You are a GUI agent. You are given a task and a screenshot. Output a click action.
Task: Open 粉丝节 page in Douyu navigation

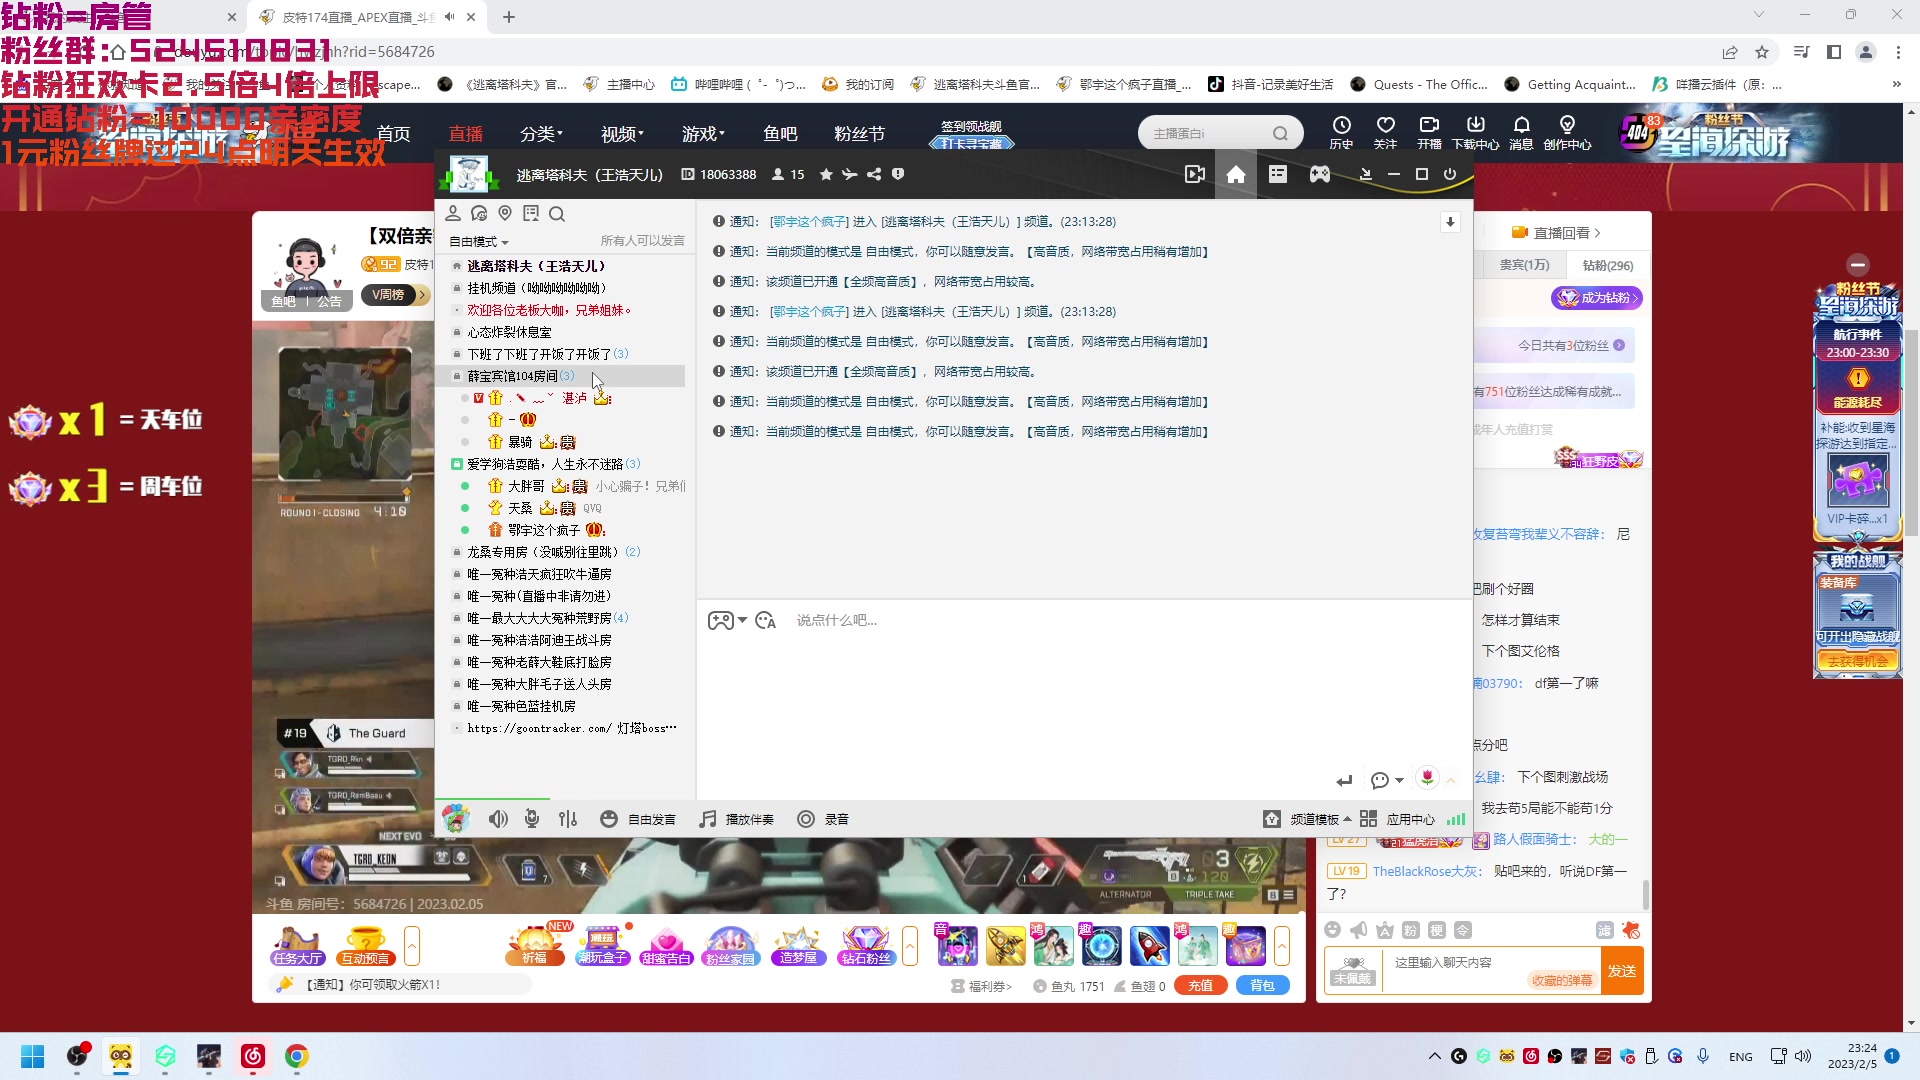[x=859, y=133]
